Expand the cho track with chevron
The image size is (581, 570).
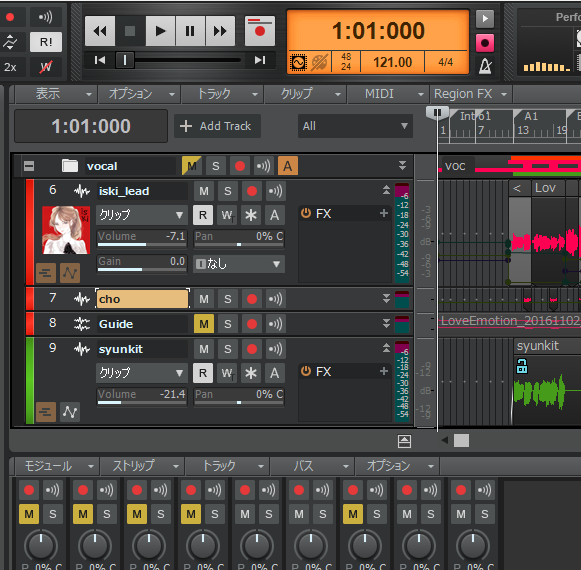[386, 299]
